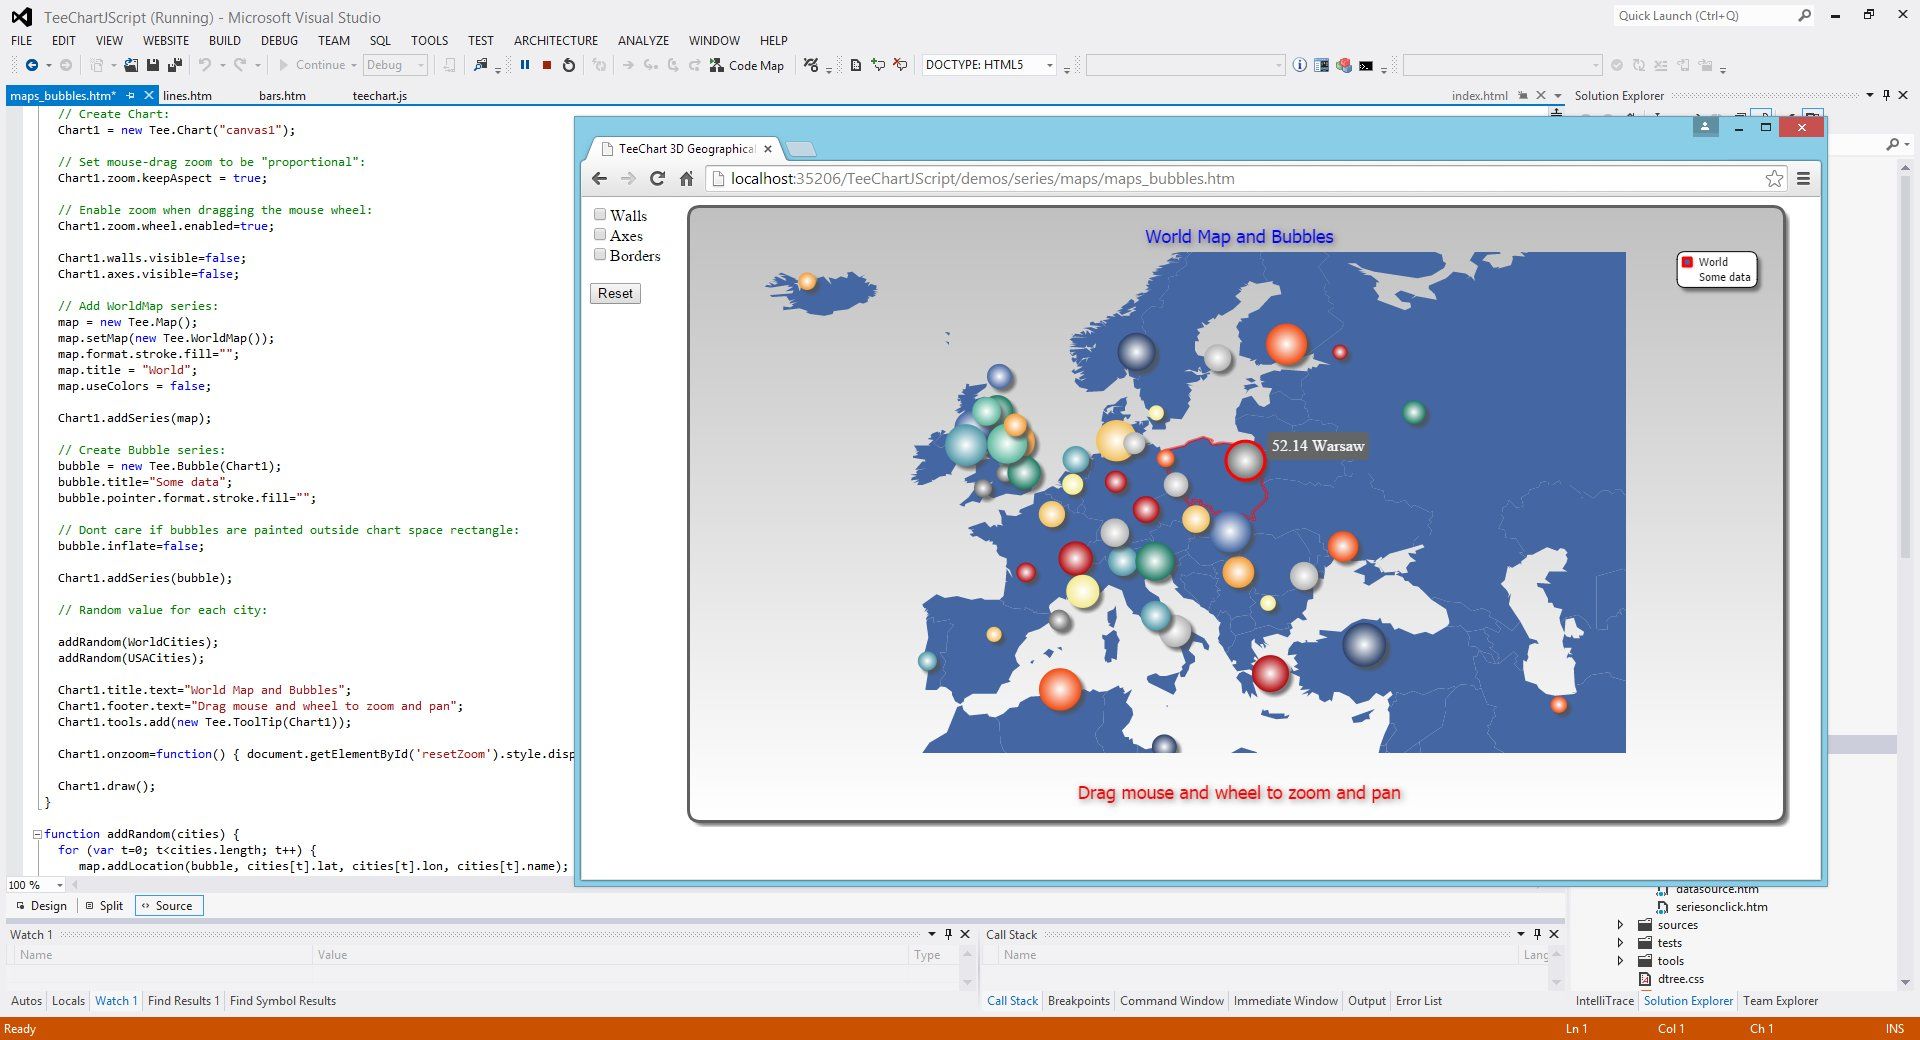The image size is (1920, 1040).
Task: Pause debugging with the Break All icon
Action: [525, 65]
